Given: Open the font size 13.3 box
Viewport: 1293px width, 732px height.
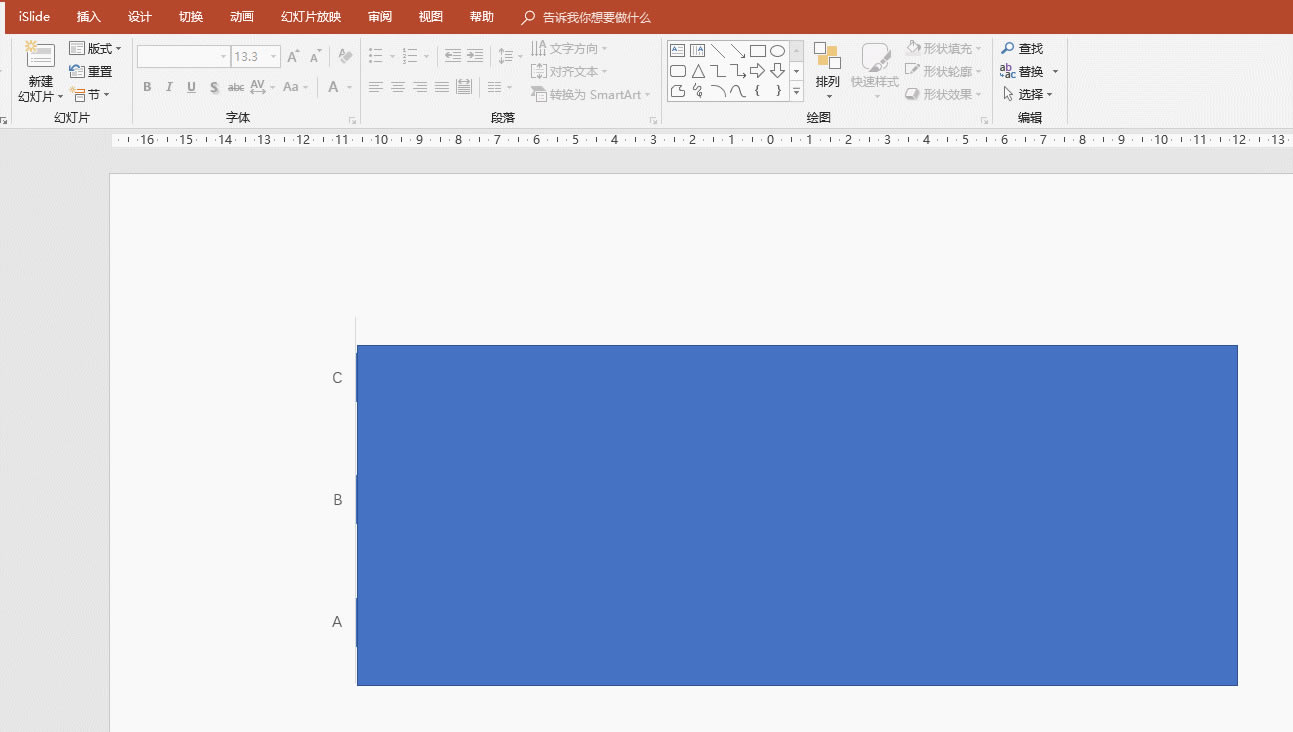Looking at the screenshot, I should [256, 56].
